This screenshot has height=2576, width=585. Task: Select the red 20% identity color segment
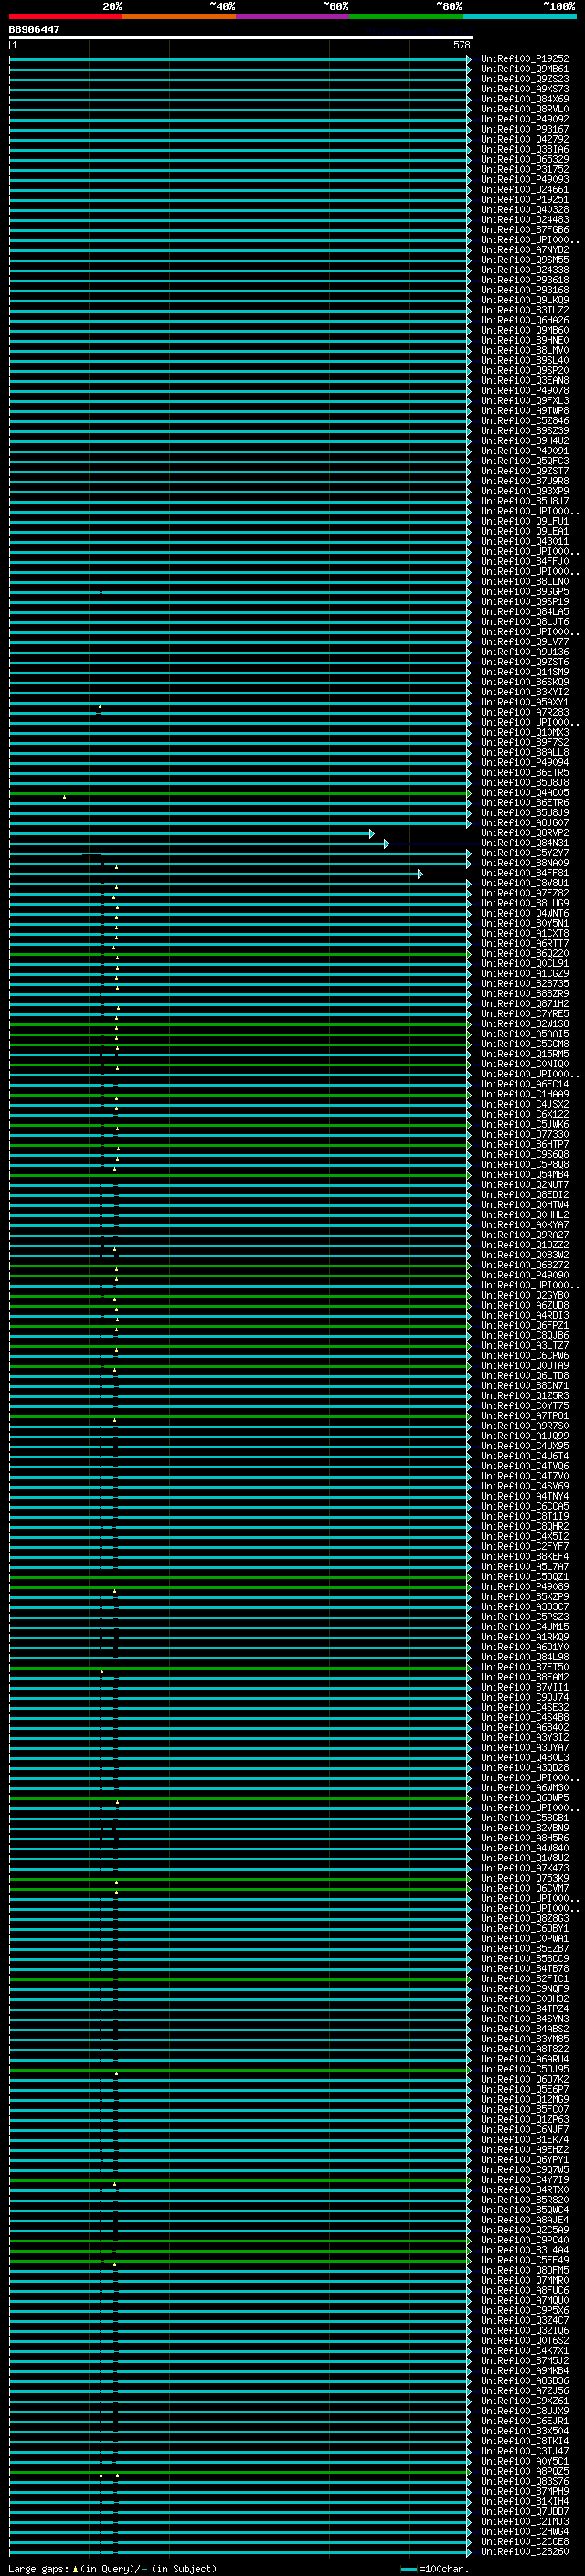pyautogui.click(x=65, y=16)
